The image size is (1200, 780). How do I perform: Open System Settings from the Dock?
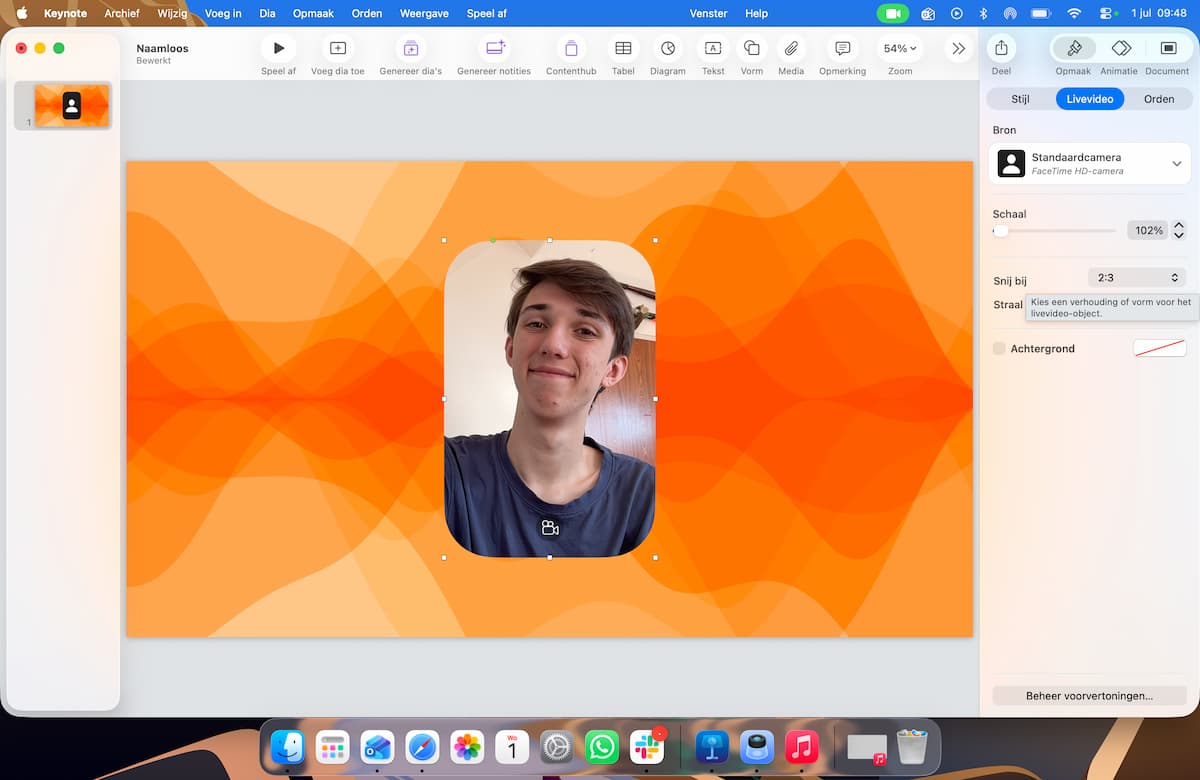(x=557, y=747)
